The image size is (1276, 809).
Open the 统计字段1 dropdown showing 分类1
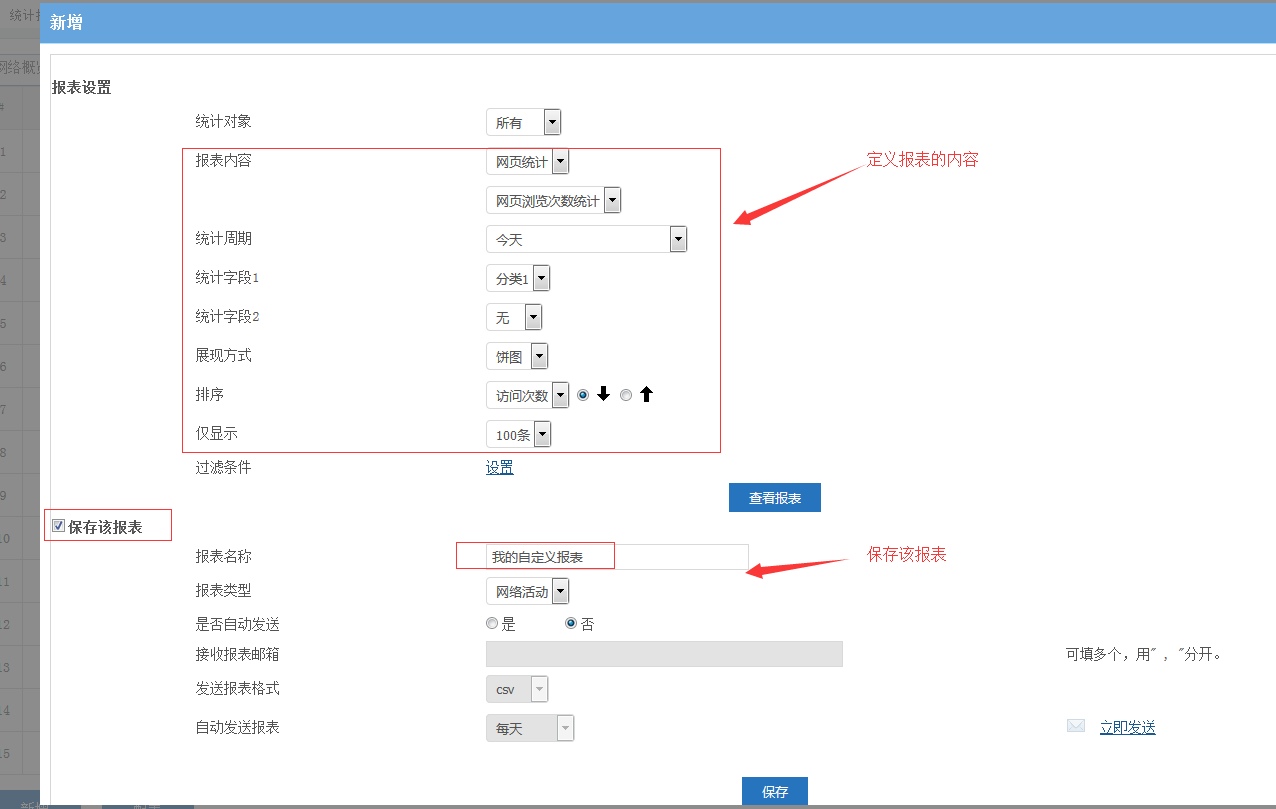tap(518, 278)
